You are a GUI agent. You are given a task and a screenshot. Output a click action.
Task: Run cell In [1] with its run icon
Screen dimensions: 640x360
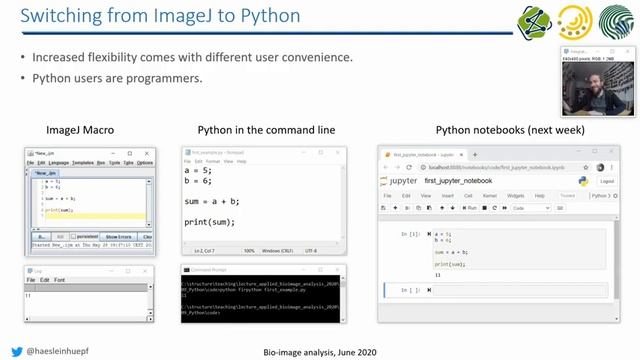pyautogui.click(x=429, y=234)
